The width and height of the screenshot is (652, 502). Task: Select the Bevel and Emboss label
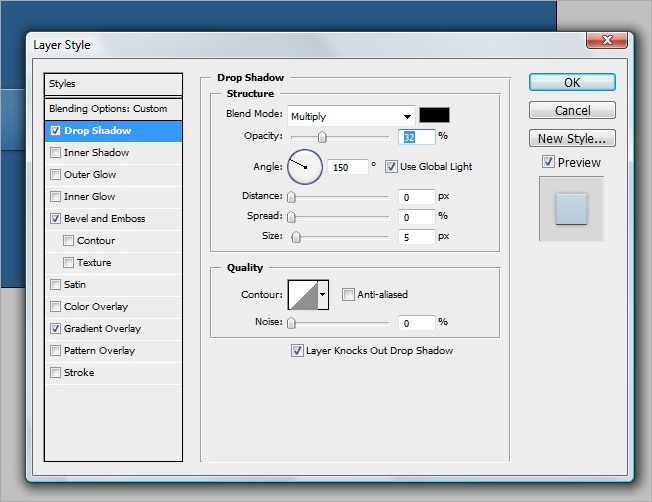[x=104, y=218]
